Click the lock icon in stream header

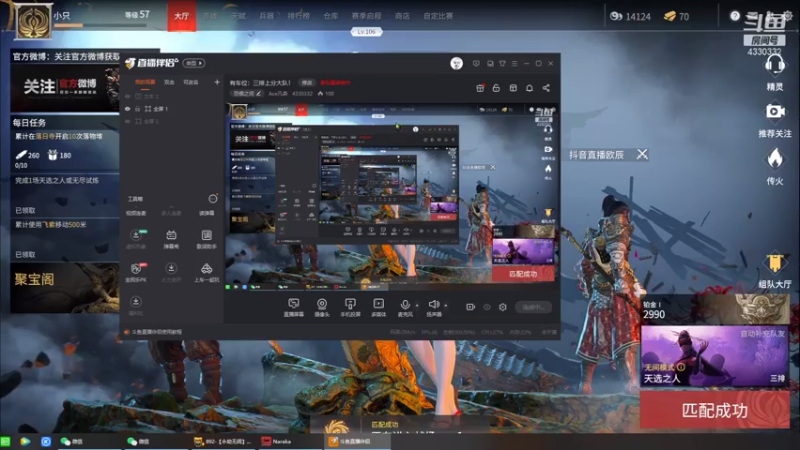point(496,88)
